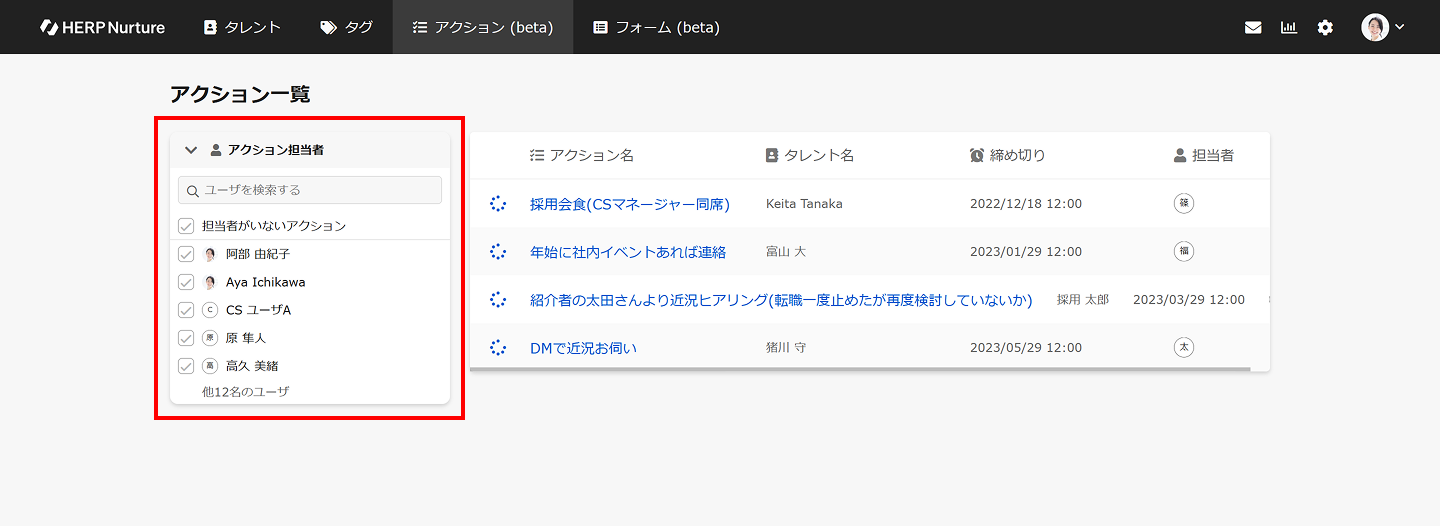Viewport: 1440px width, 526px height.
Task: Click the HERP Nurture logo
Action: coord(102,27)
